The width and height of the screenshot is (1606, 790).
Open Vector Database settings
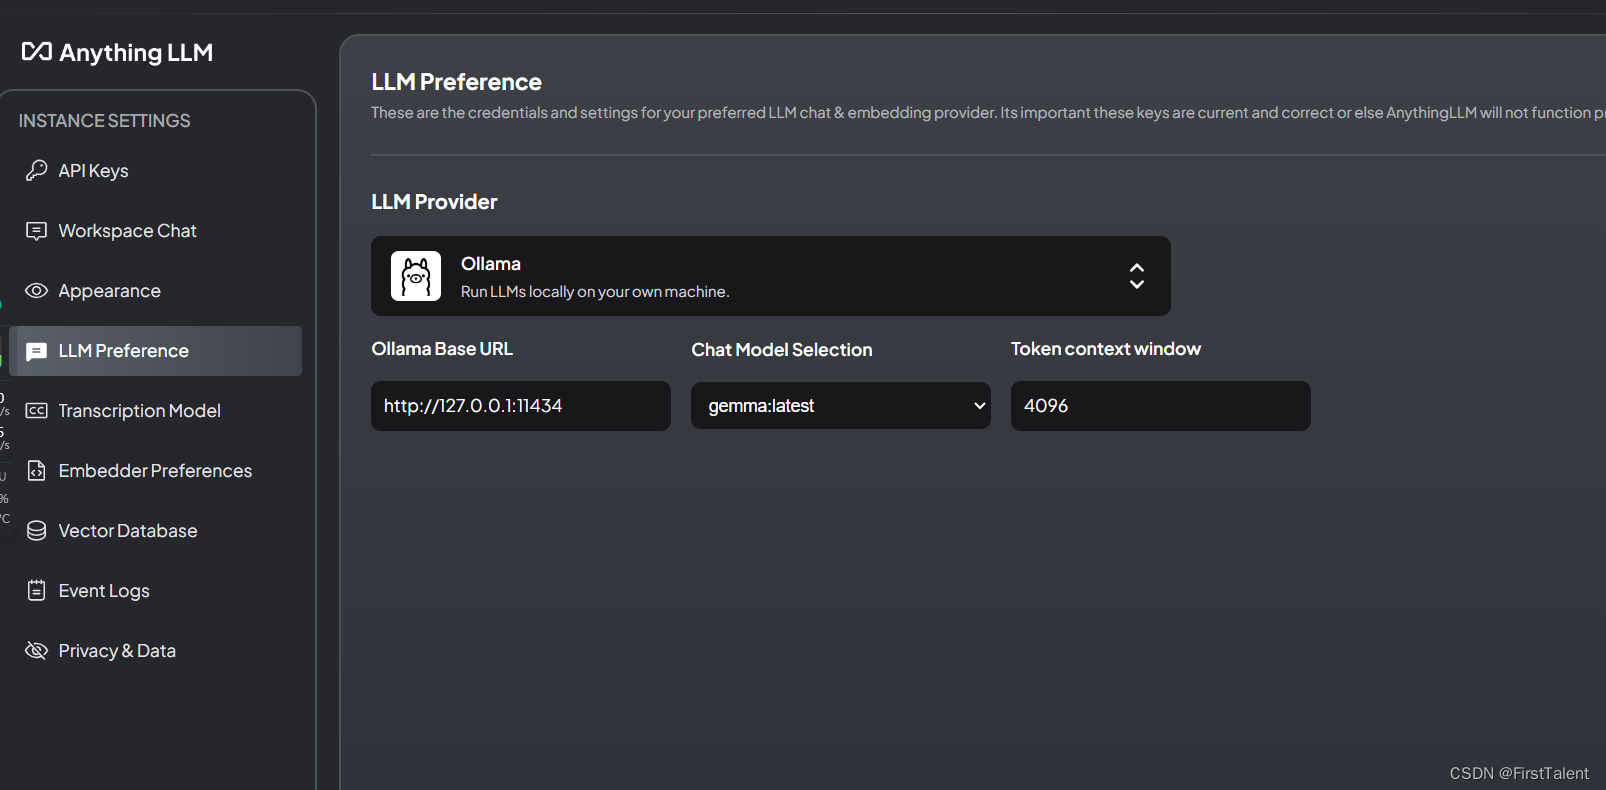click(155, 531)
